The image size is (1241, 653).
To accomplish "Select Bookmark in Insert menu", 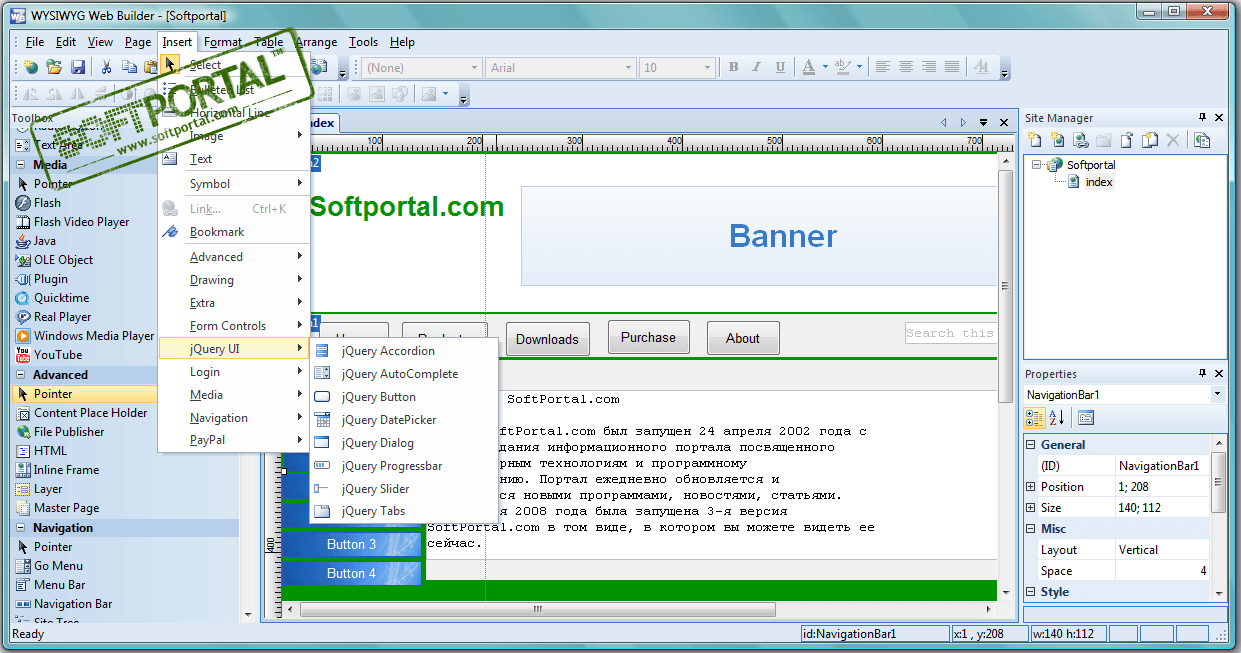I will (234, 232).
